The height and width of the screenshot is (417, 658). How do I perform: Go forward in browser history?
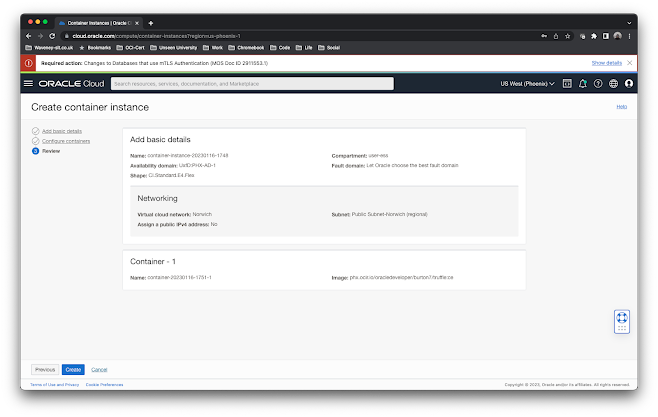click(x=40, y=36)
